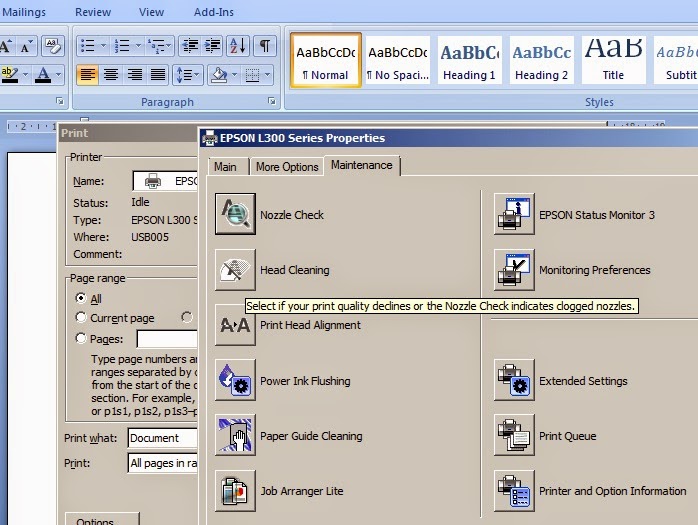Click the Grow Font icon
Viewport: 698px width, 525px height.
[5, 45]
